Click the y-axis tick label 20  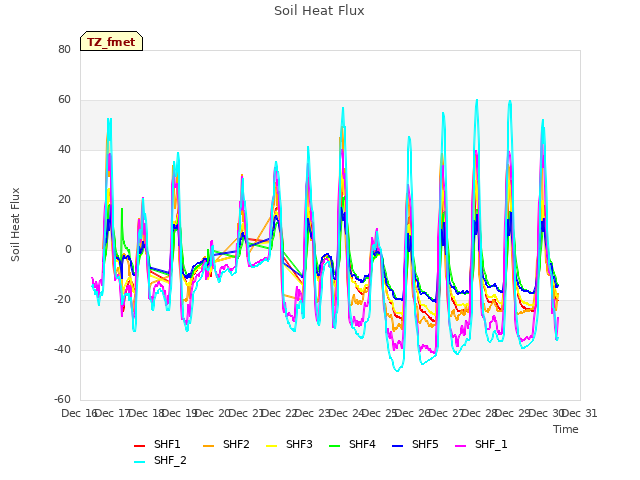coord(64,200)
